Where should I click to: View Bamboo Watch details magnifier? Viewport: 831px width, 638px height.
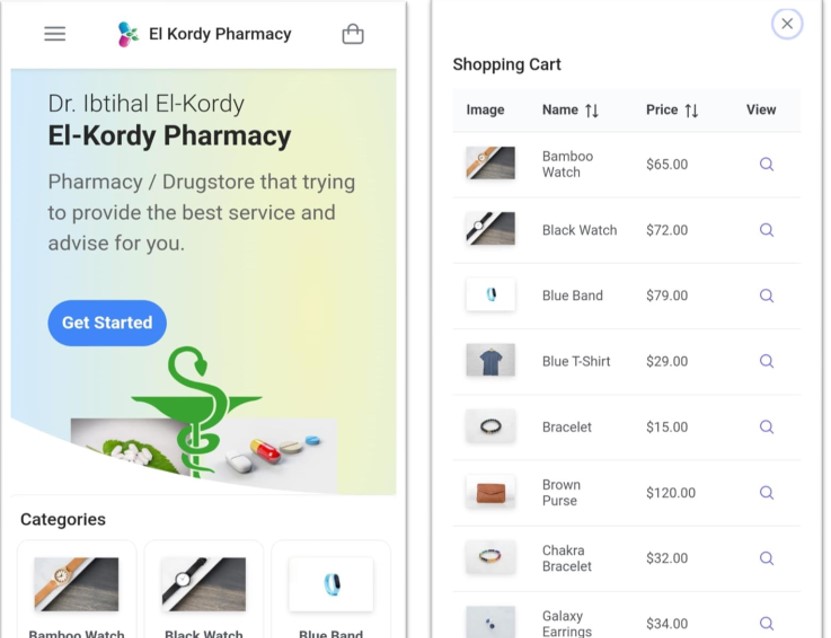coord(766,164)
